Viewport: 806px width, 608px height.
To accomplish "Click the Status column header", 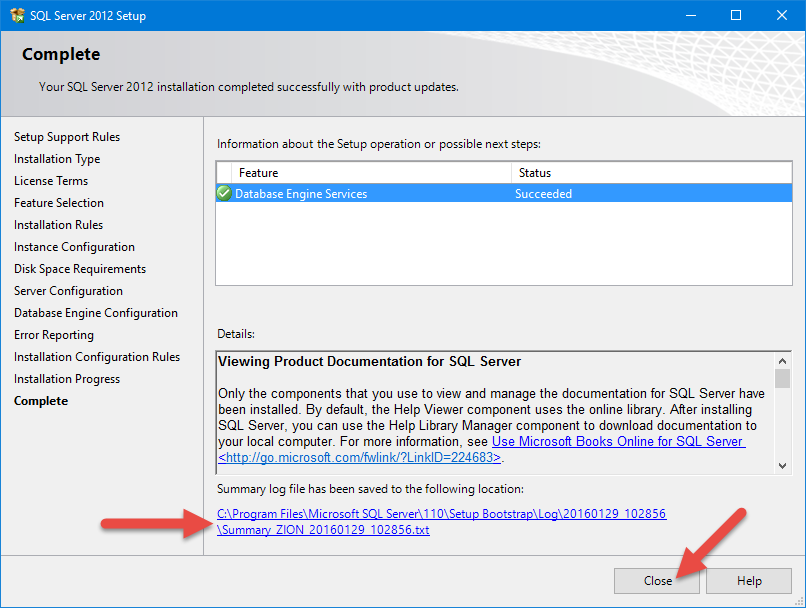I will 534,173.
